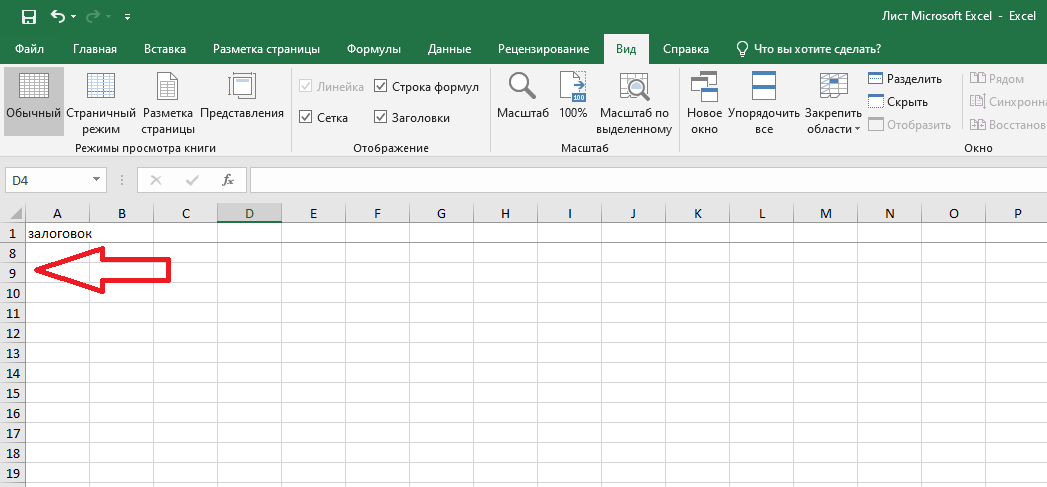Image resolution: width=1047 pixels, height=487 pixels.
Task: Switch to the Вставка ribbon tab
Action: [165, 49]
